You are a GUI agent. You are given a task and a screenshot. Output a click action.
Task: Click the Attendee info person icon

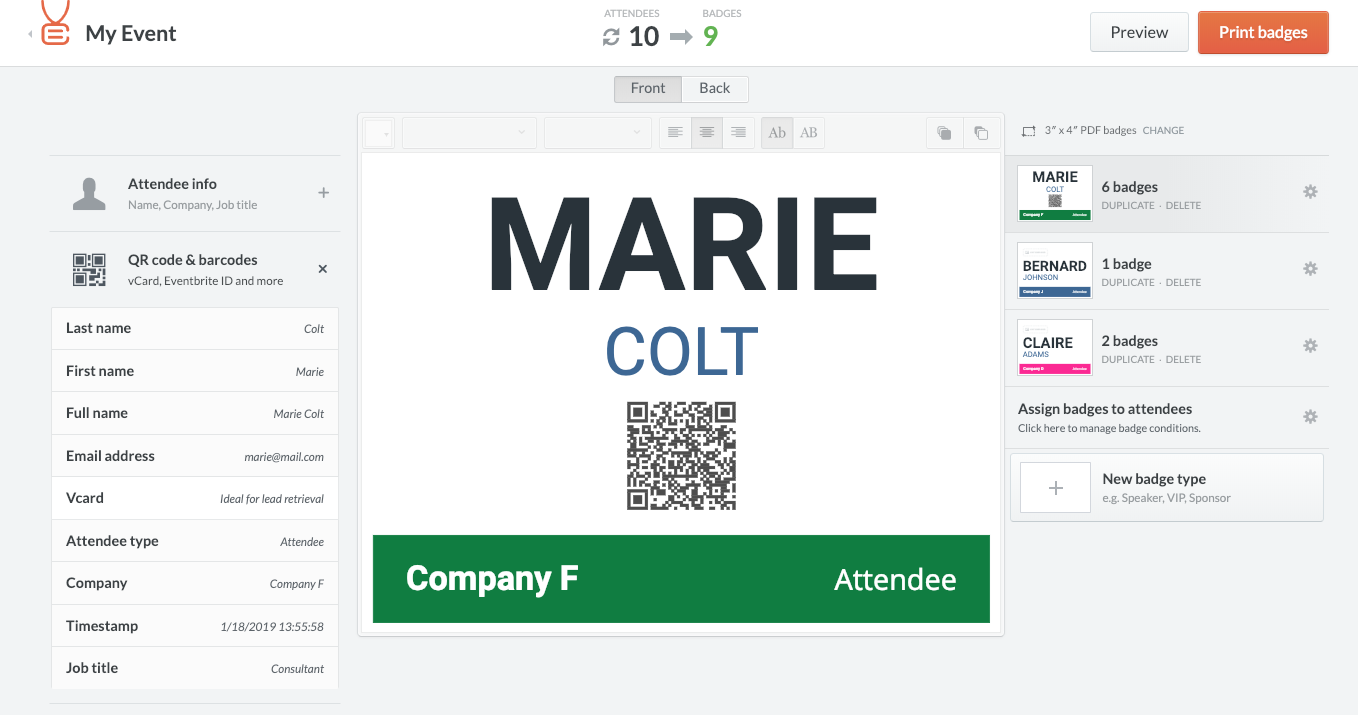pos(90,194)
